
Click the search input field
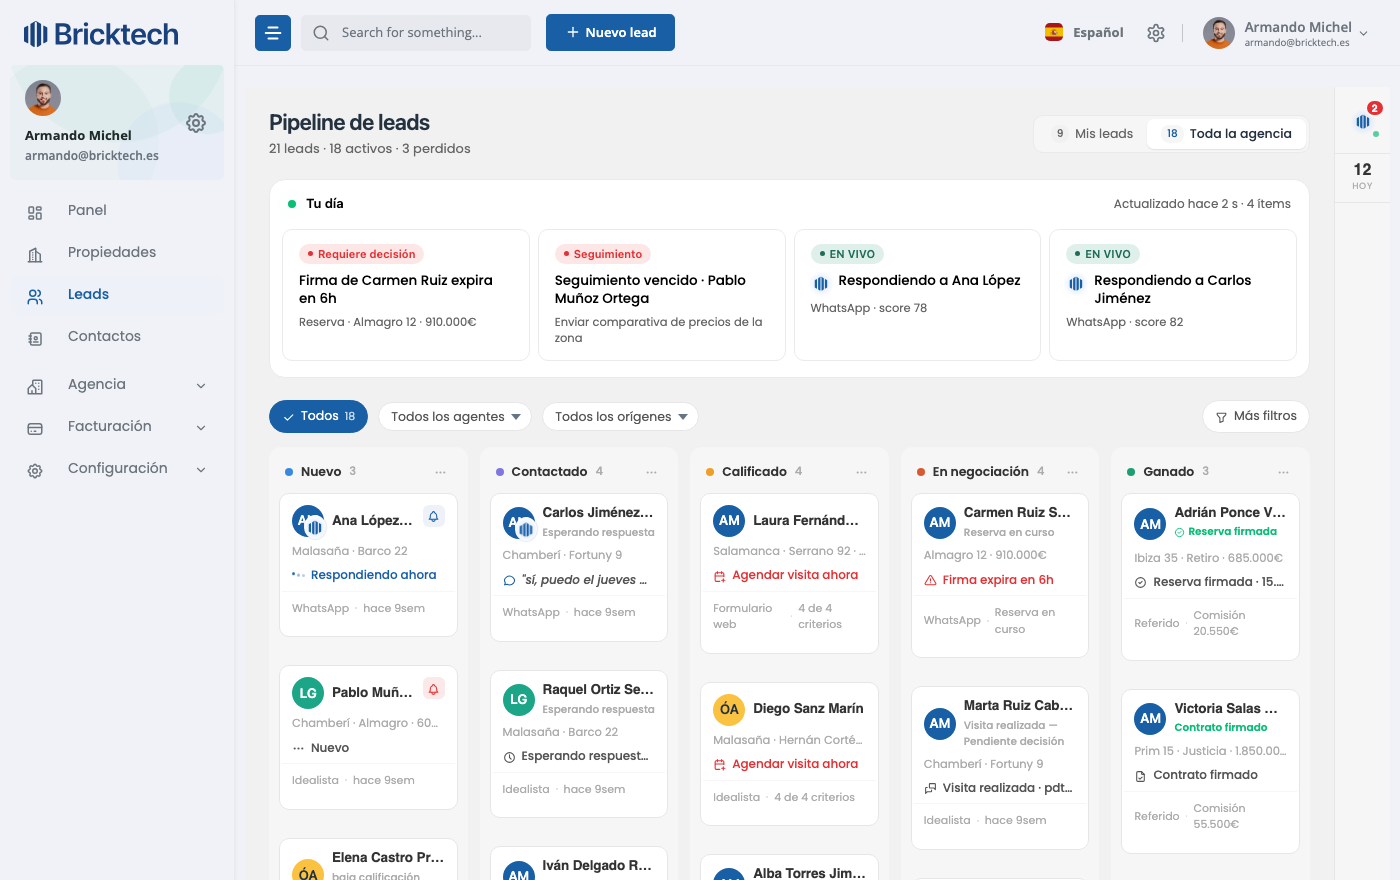coord(416,33)
